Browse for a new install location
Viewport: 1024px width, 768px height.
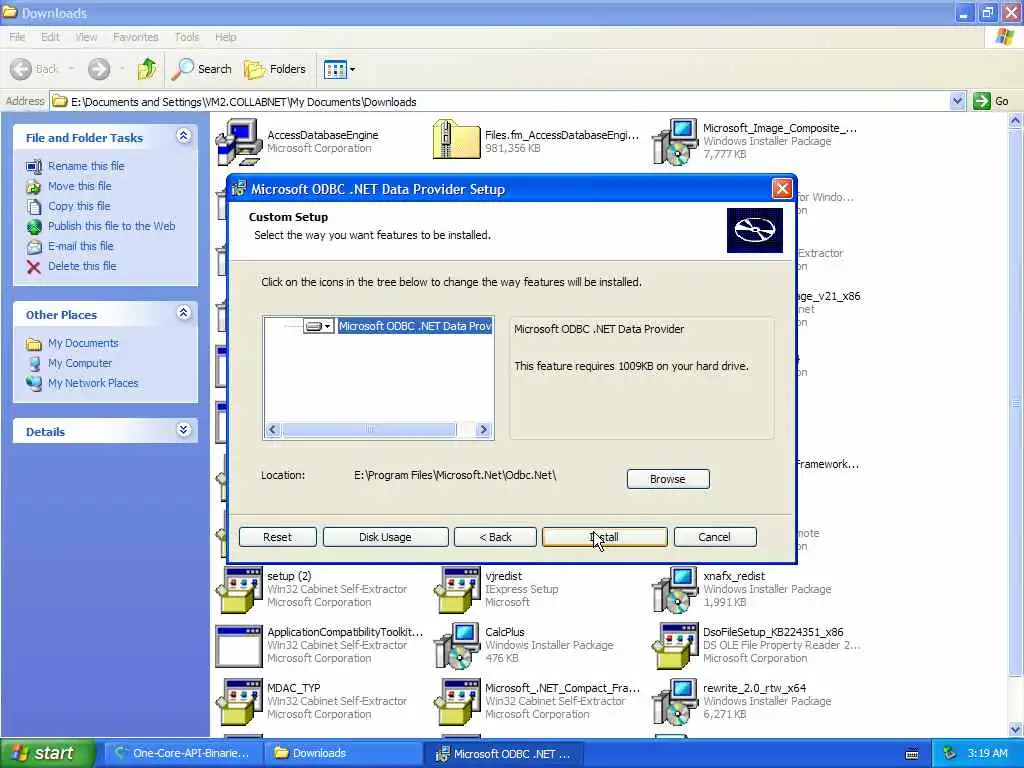coord(668,479)
